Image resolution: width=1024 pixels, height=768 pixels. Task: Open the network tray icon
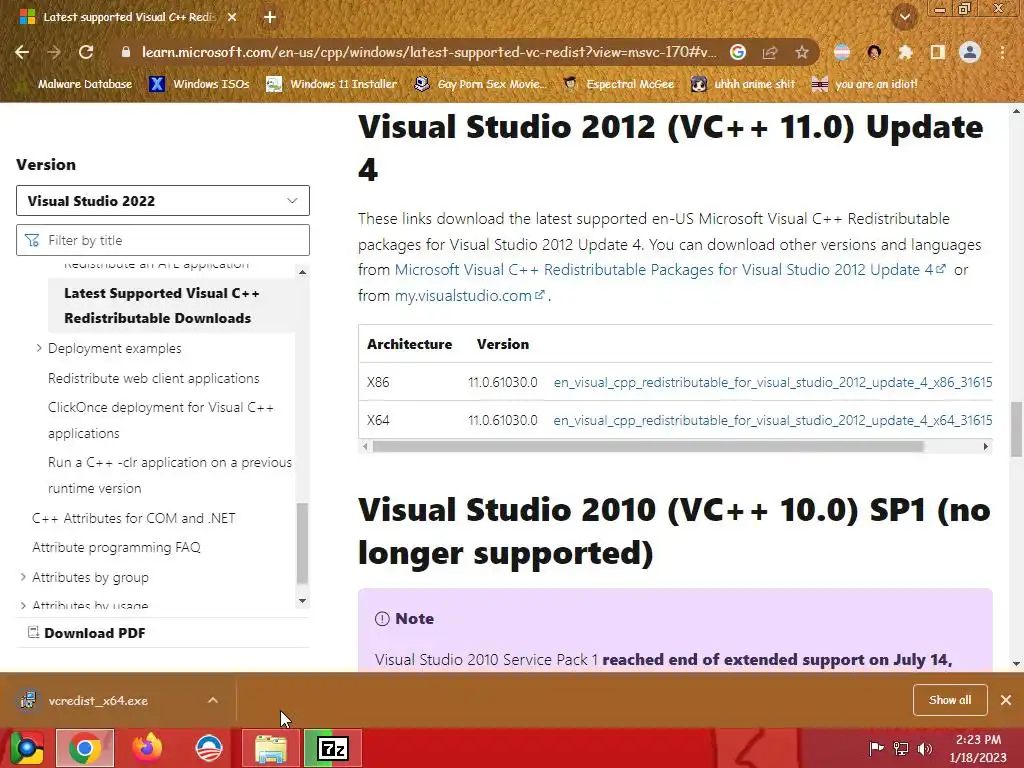click(901, 748)
